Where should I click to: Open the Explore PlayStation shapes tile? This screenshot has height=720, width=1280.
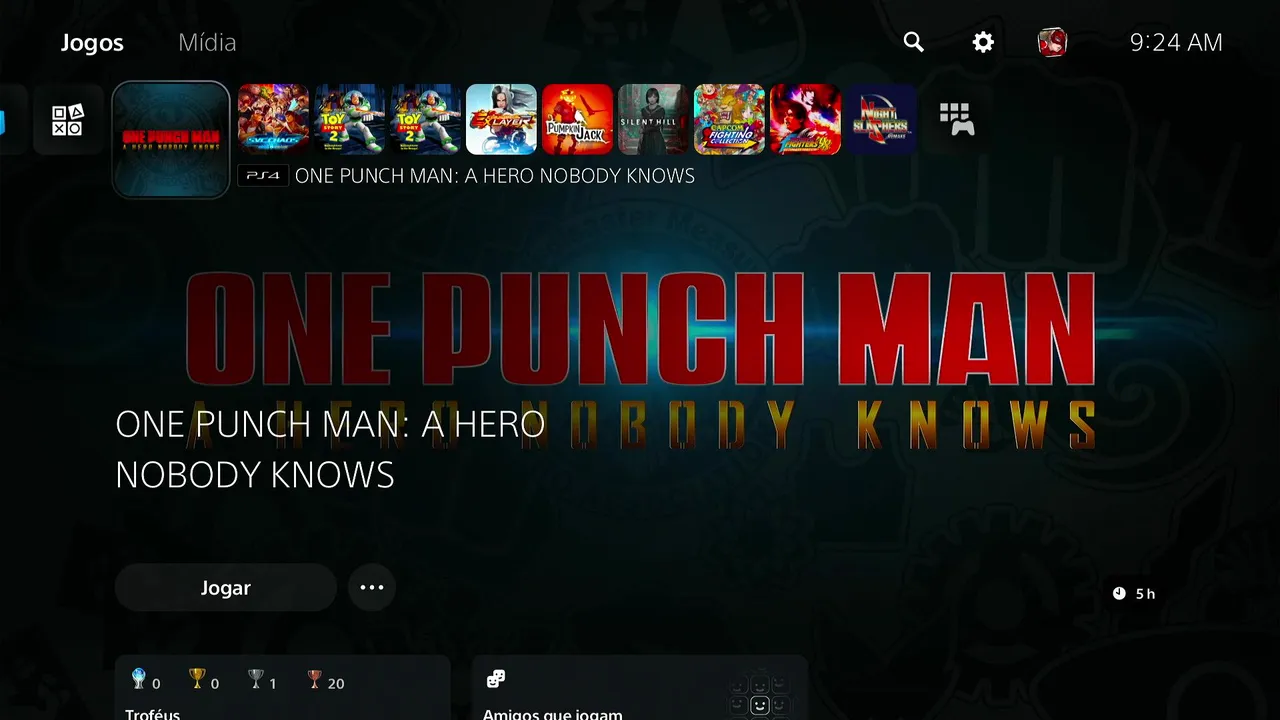[x=68, y=120]
